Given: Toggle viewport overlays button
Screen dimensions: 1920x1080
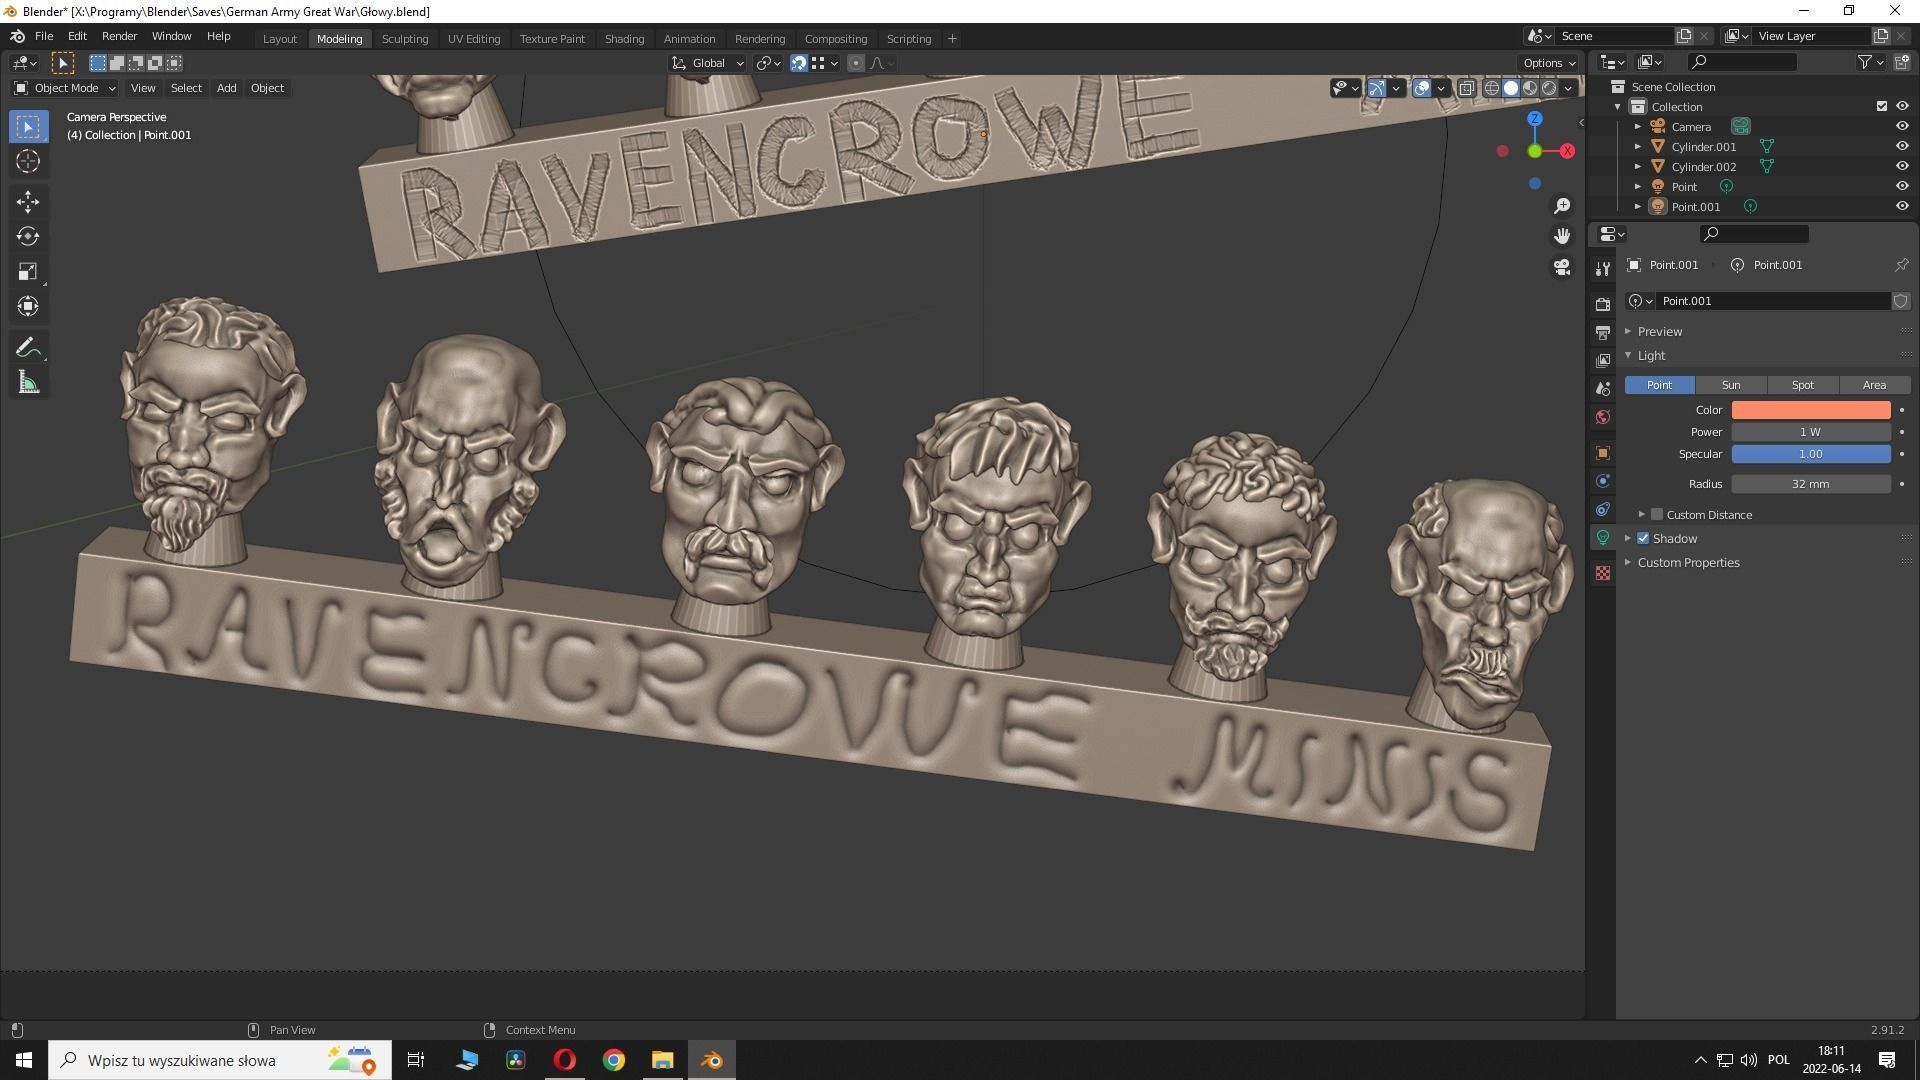Looking at the screenshot, I should (x=1422, y=88).
